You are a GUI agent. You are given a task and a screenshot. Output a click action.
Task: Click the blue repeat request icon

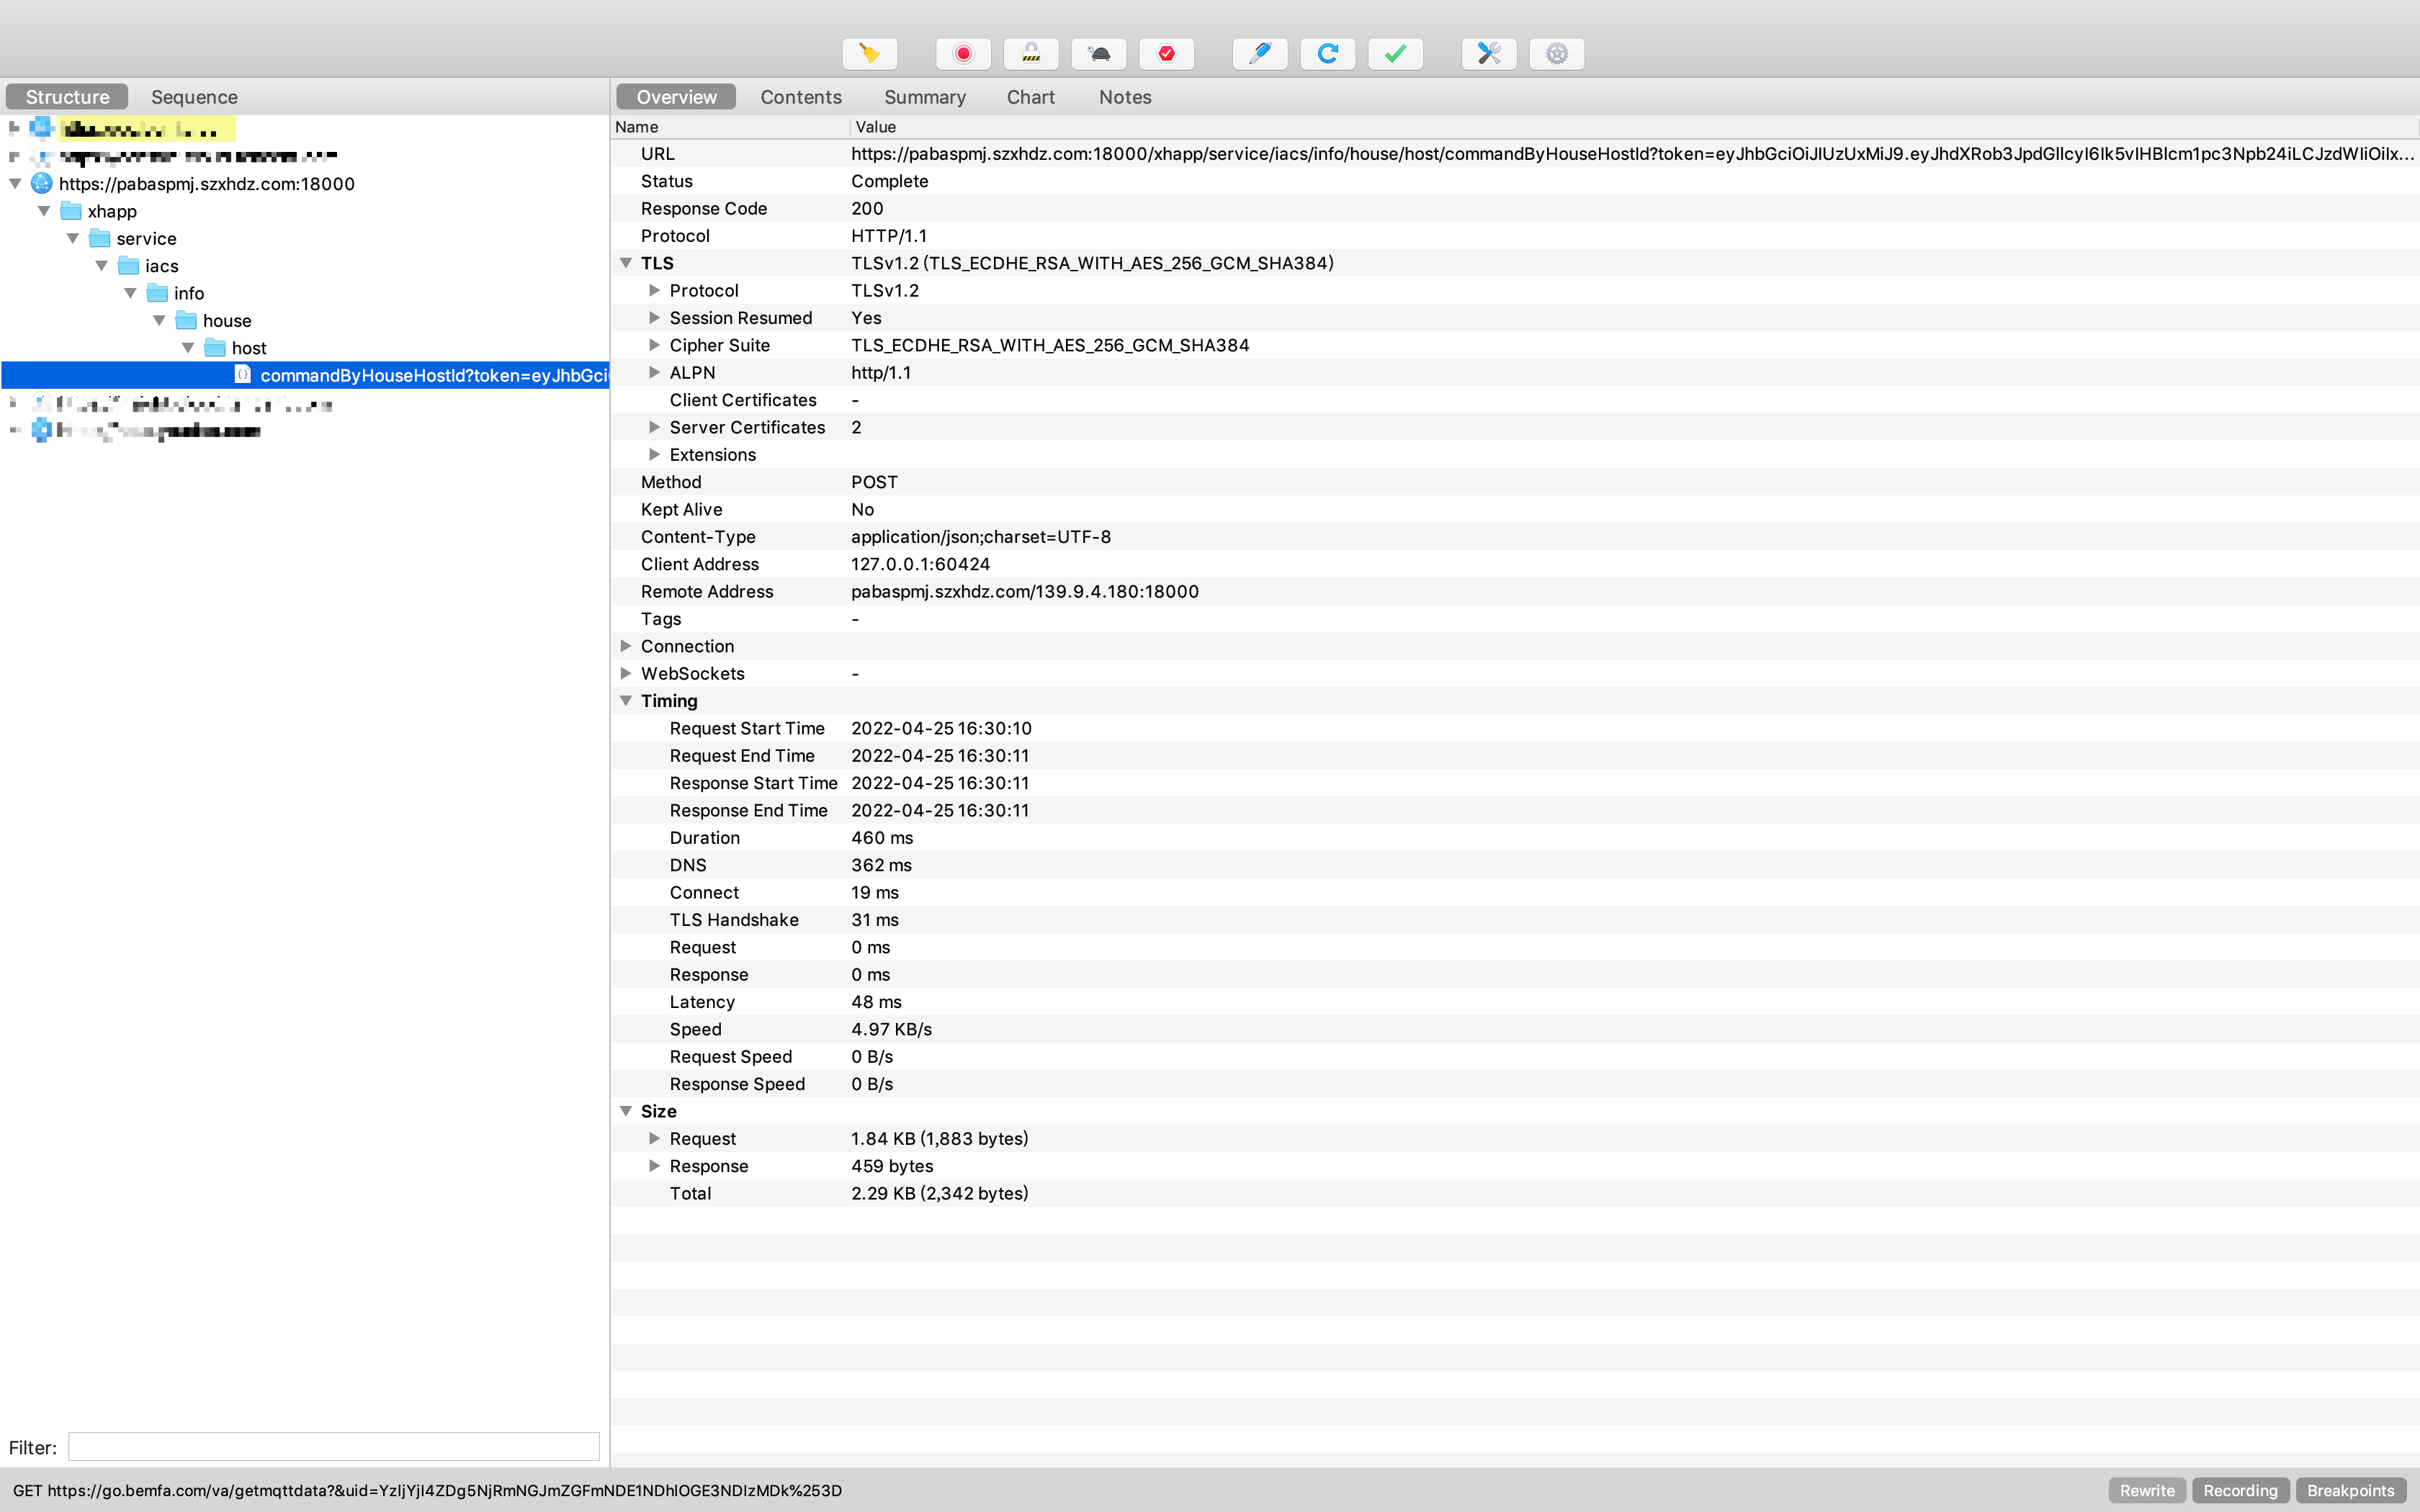pyautogui.click(x=1328, y=54)
